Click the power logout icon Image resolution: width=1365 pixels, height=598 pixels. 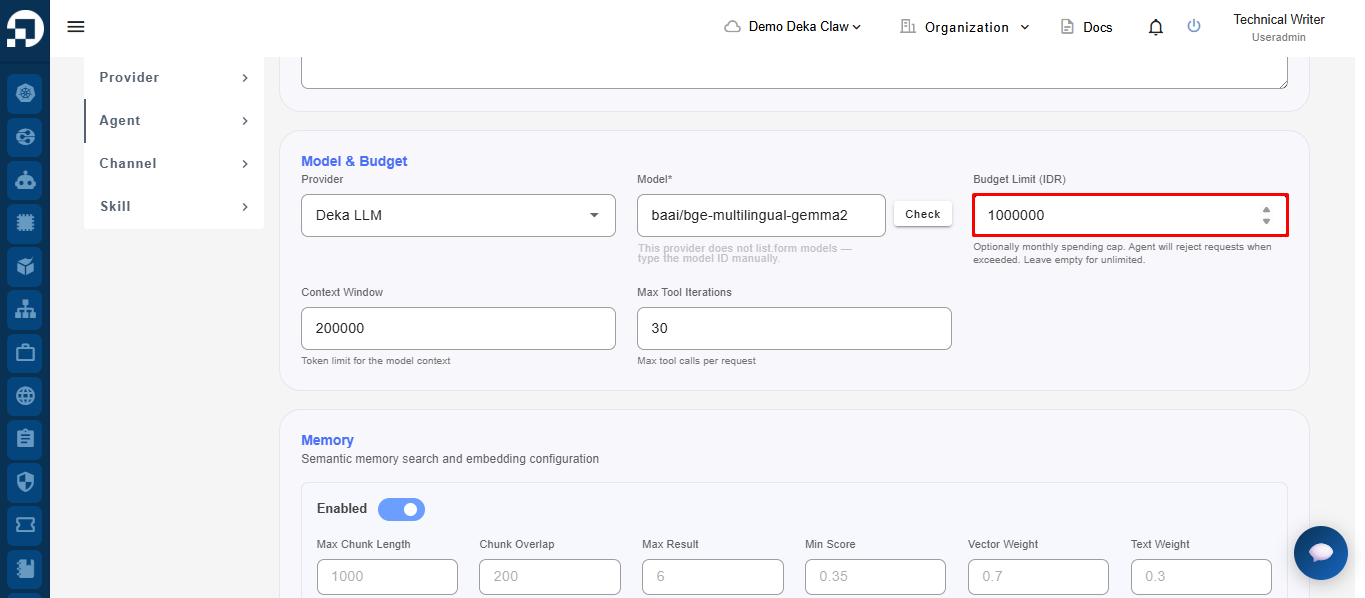(x=1194, y=26)
